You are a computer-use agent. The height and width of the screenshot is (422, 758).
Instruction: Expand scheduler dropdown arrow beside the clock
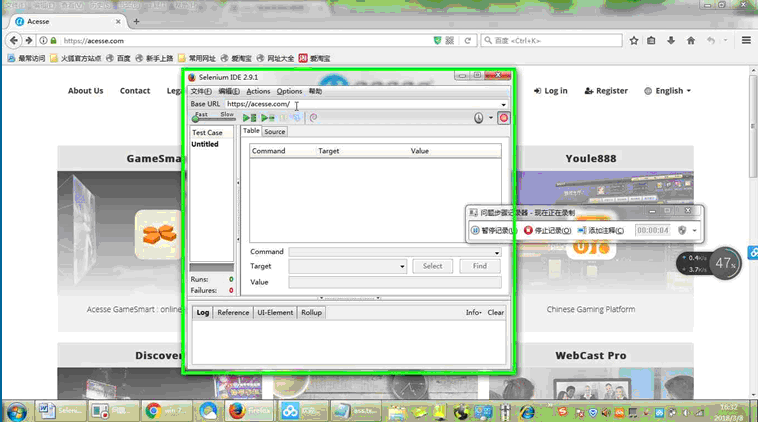point(491,118)
